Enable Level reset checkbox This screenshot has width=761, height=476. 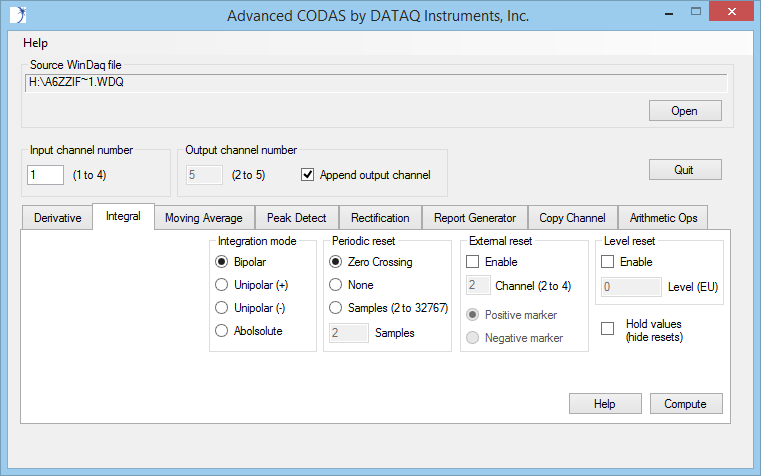click(607, 262)
